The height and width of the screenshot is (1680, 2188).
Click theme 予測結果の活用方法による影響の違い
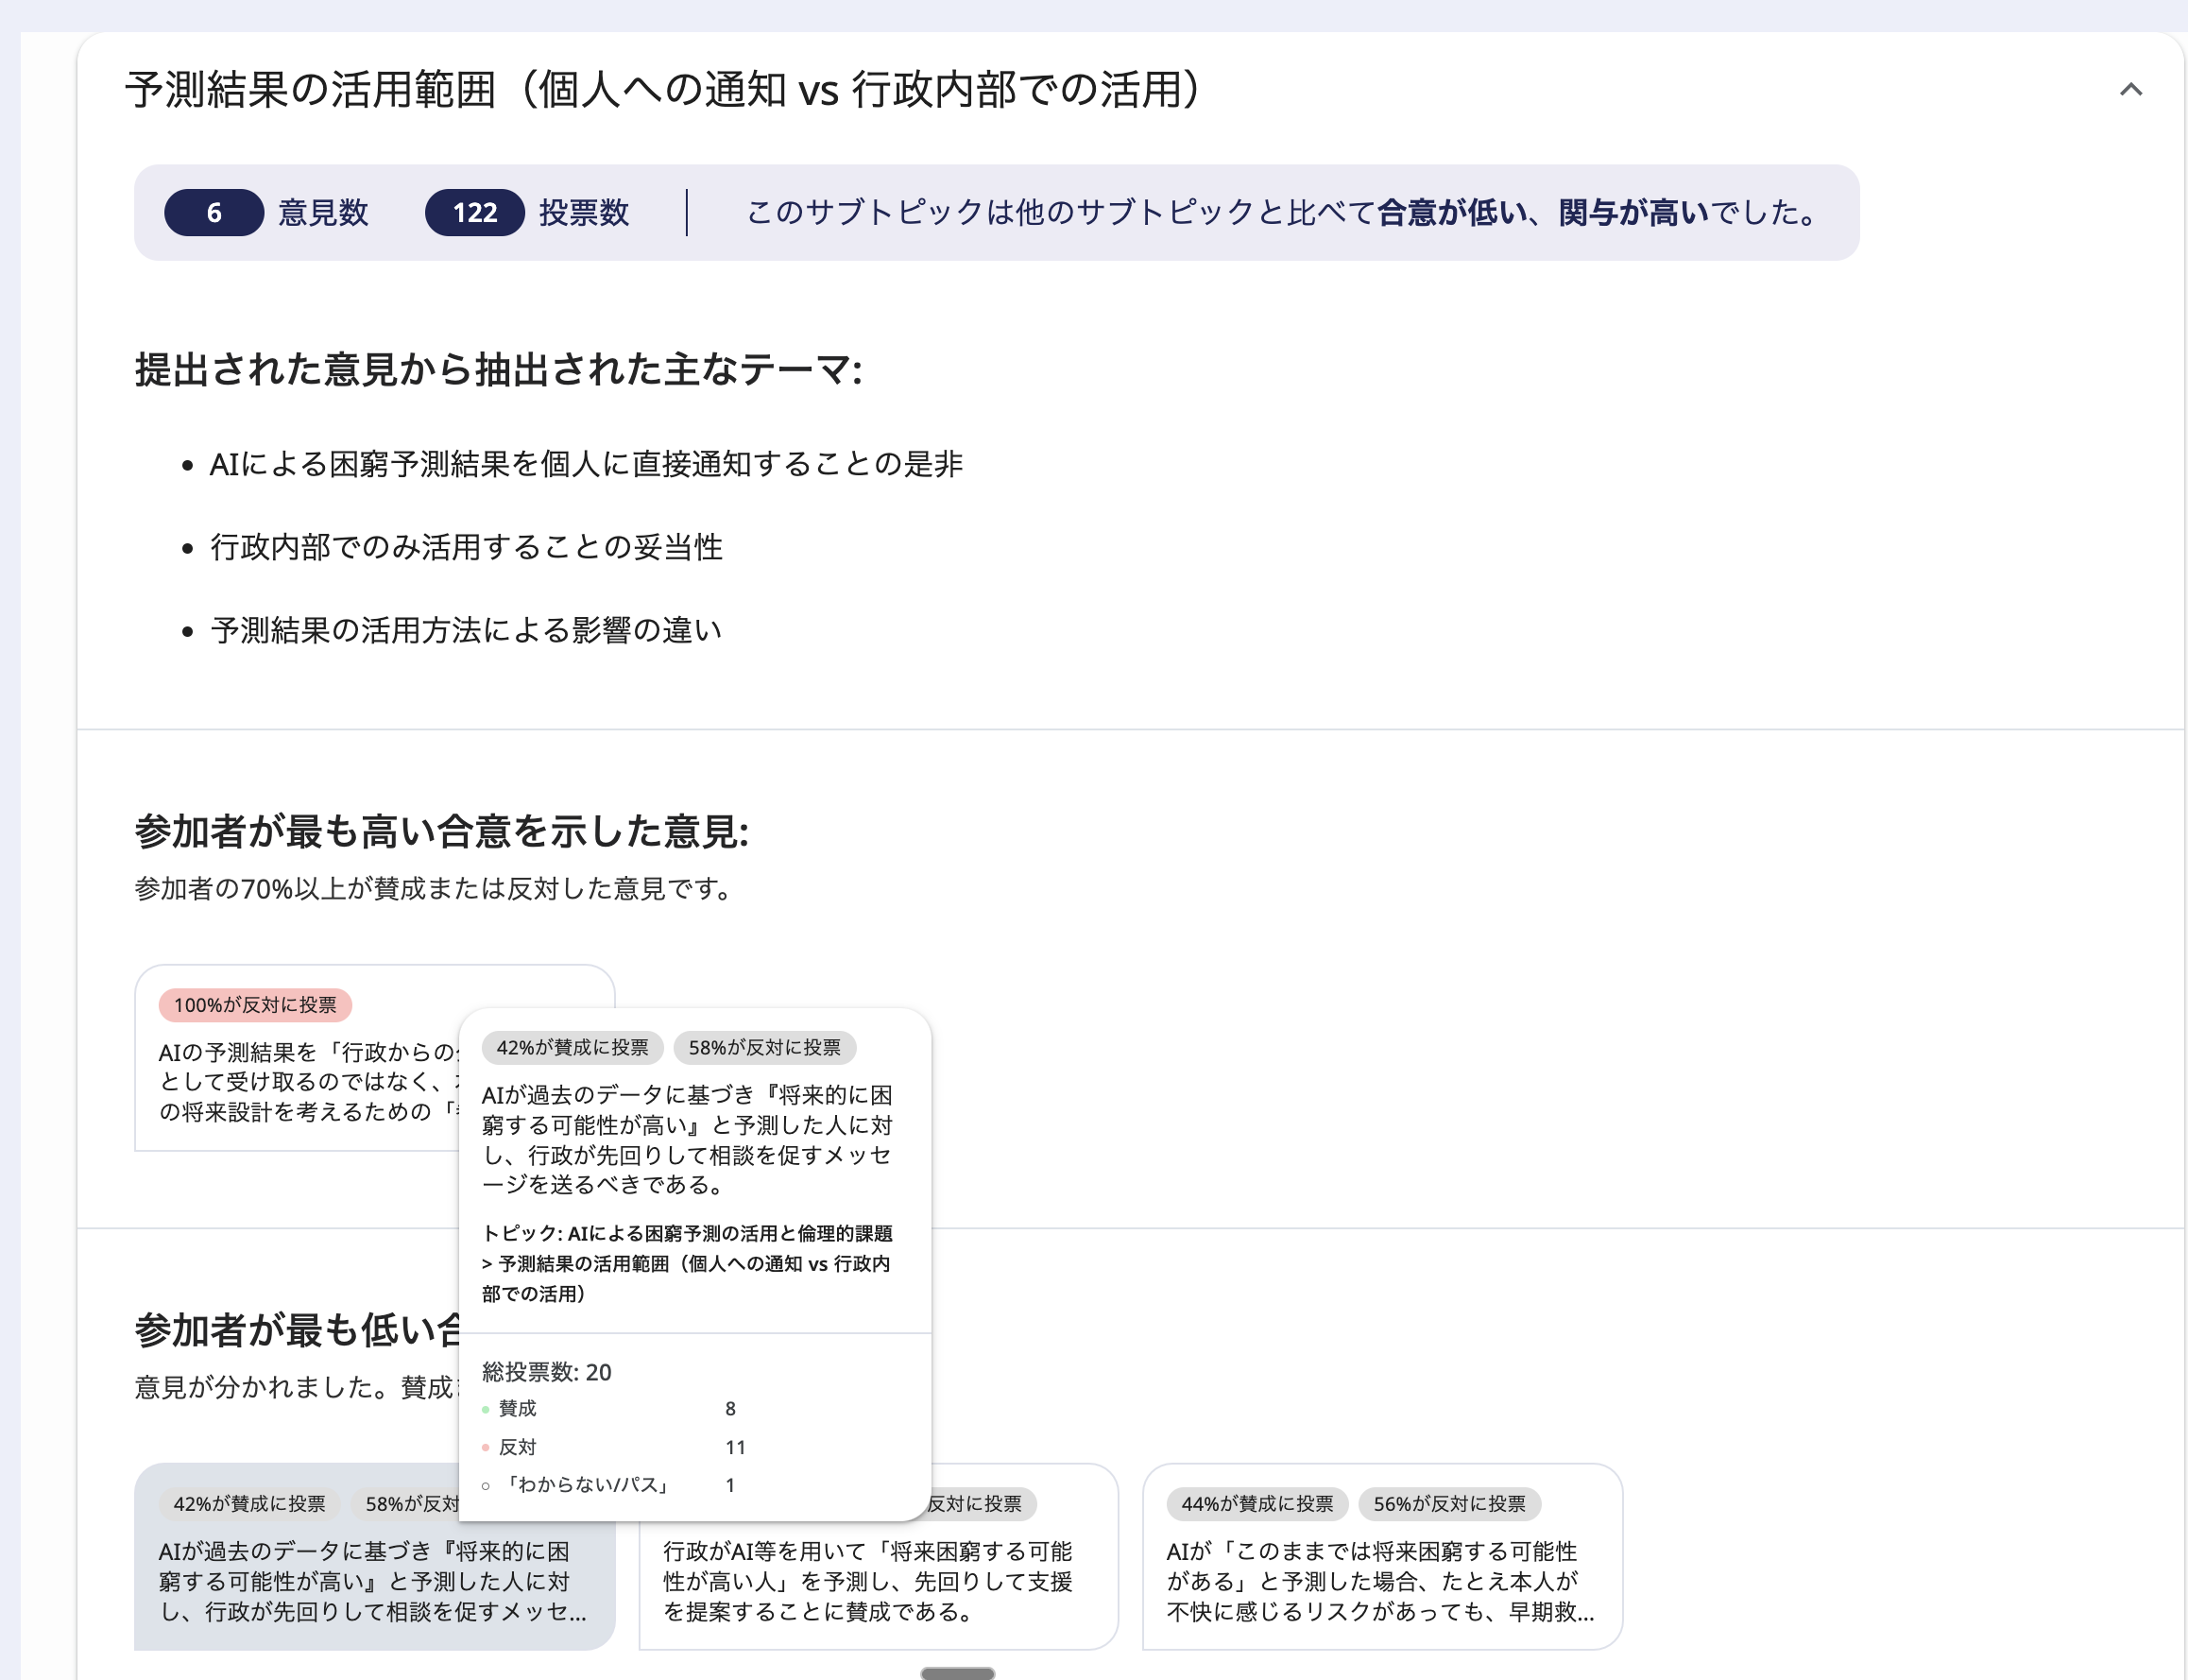[x=466, y=630]
